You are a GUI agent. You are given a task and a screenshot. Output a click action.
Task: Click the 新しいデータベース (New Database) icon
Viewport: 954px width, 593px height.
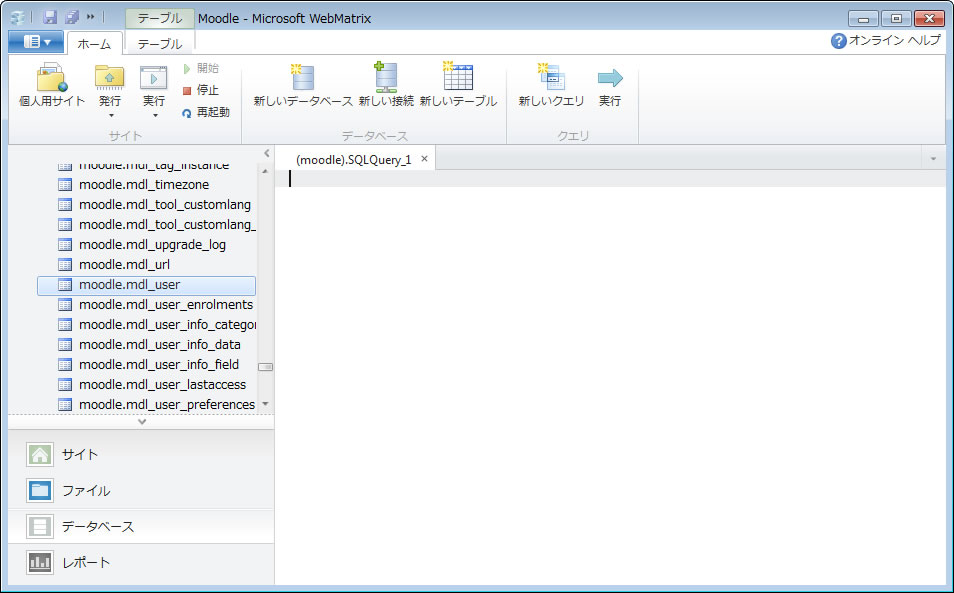point(302,79)
